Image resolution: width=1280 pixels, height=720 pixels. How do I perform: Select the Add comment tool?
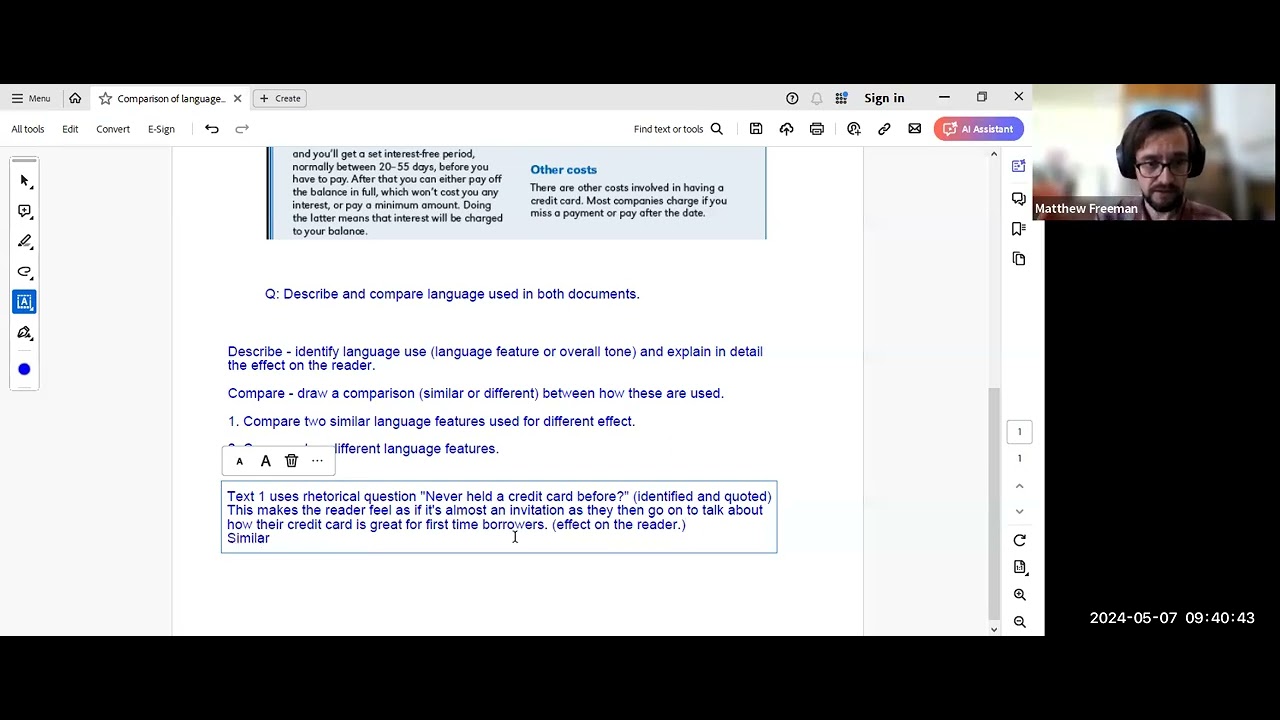[25, 211]
